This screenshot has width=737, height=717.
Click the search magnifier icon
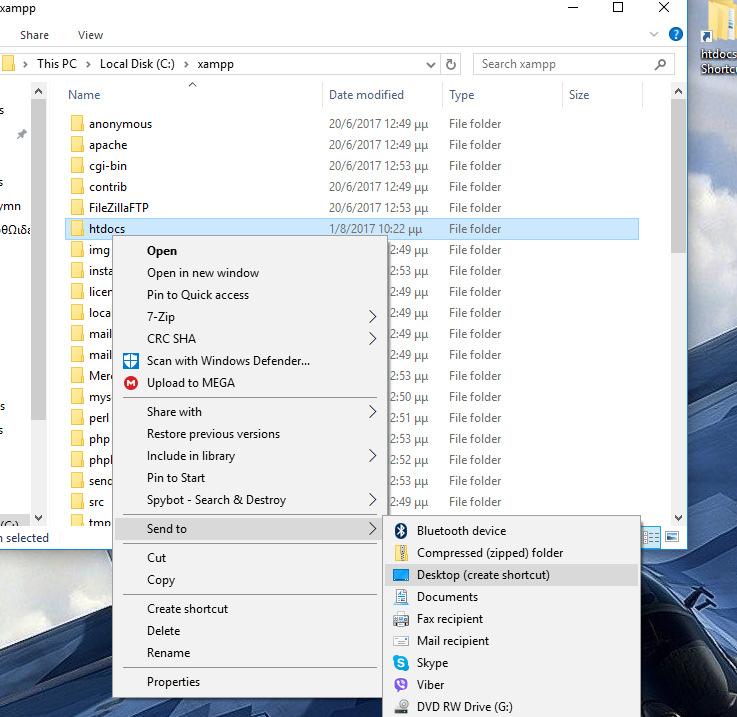tap(660, 64)
